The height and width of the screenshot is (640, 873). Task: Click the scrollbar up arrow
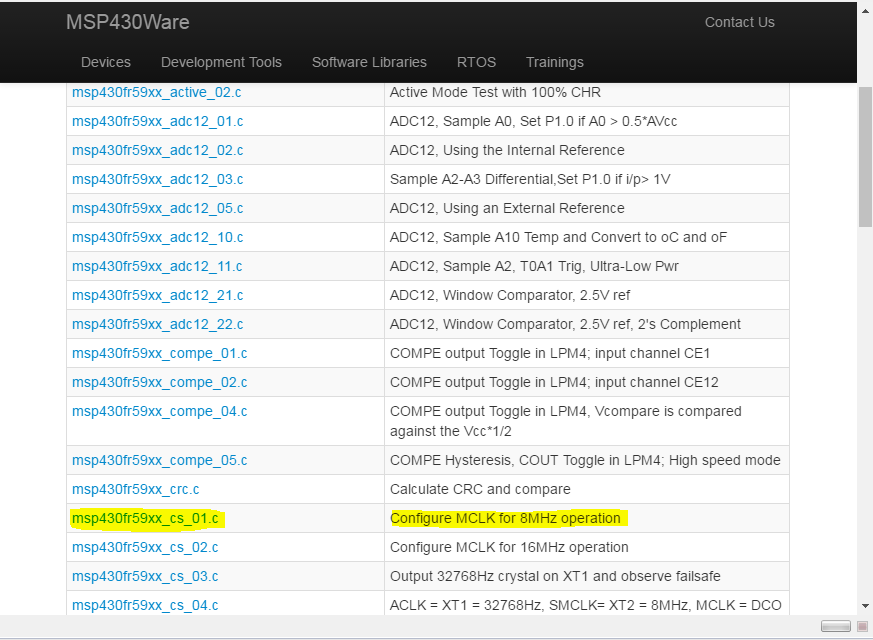point(865,11)
